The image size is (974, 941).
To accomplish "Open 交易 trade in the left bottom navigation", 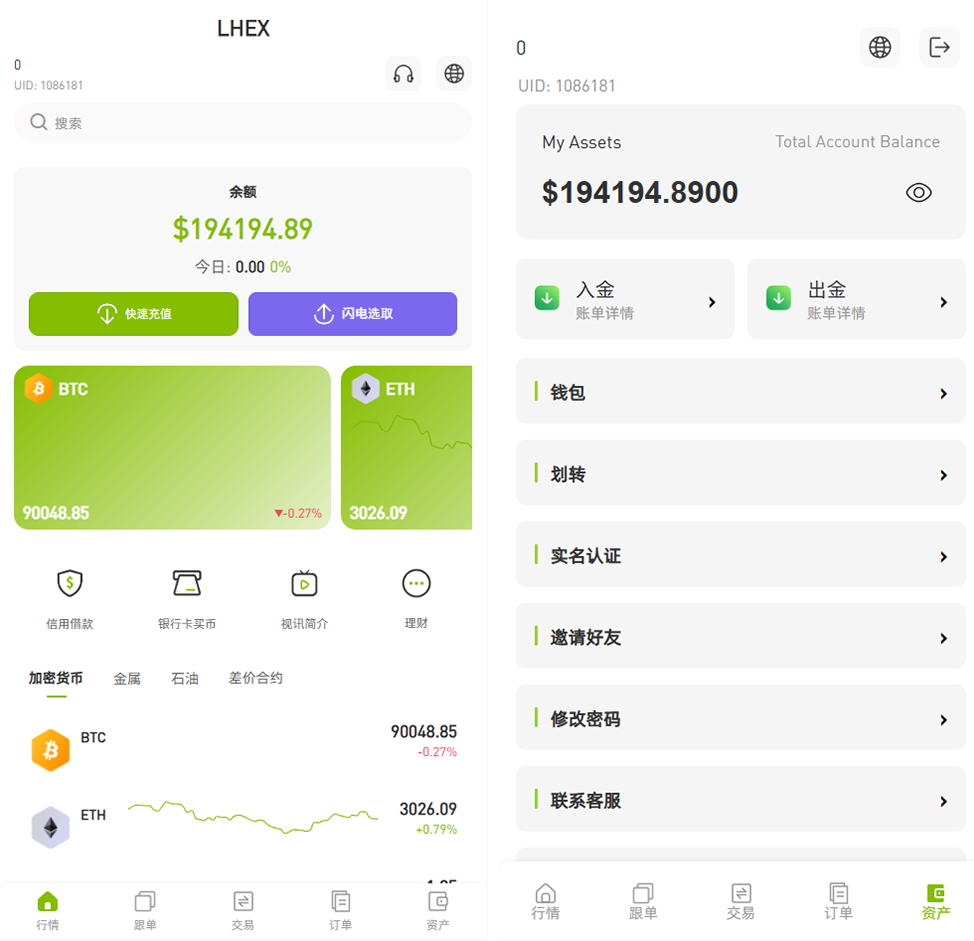I will point(242,908).
